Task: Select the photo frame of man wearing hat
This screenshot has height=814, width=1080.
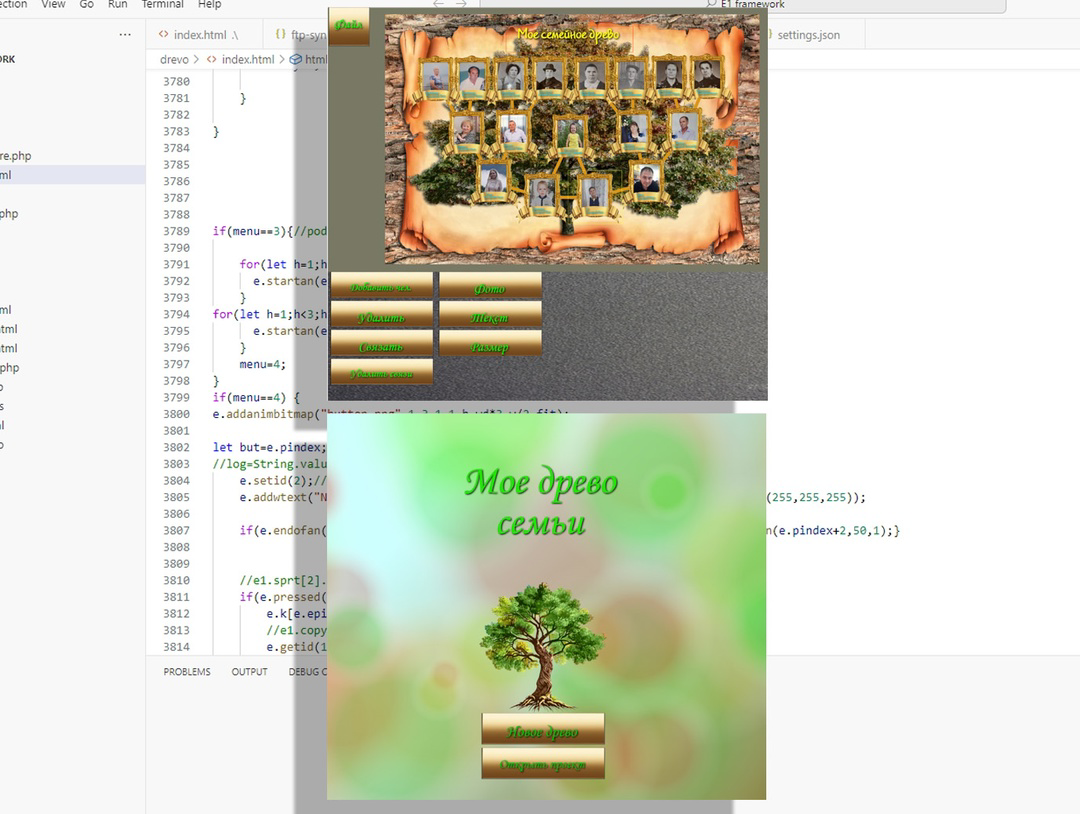Action: [x=549, y=77]
